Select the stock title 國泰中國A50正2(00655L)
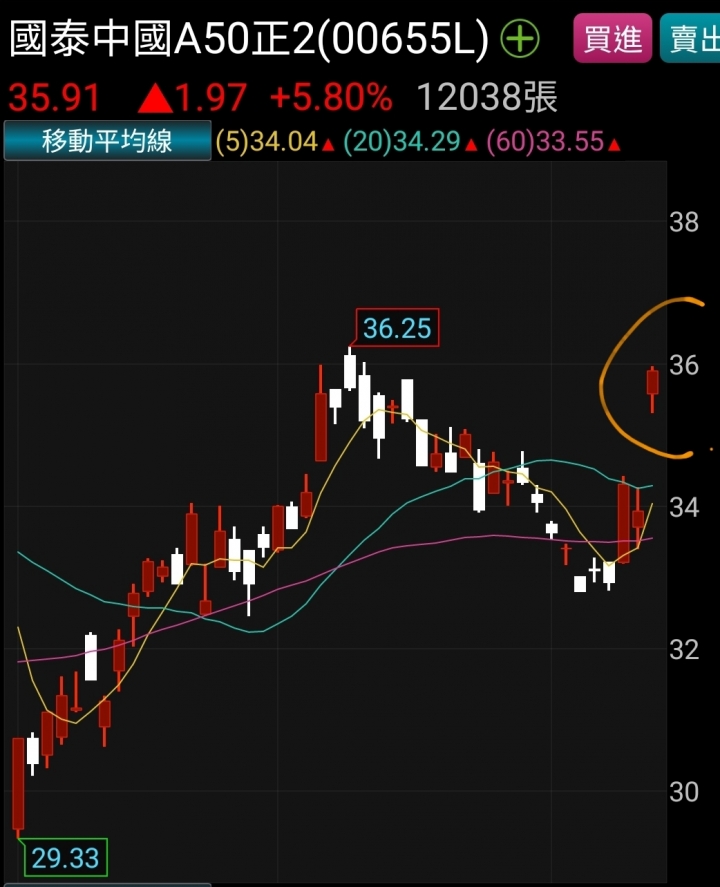This screenshot has height=887, width=720. 249,38
